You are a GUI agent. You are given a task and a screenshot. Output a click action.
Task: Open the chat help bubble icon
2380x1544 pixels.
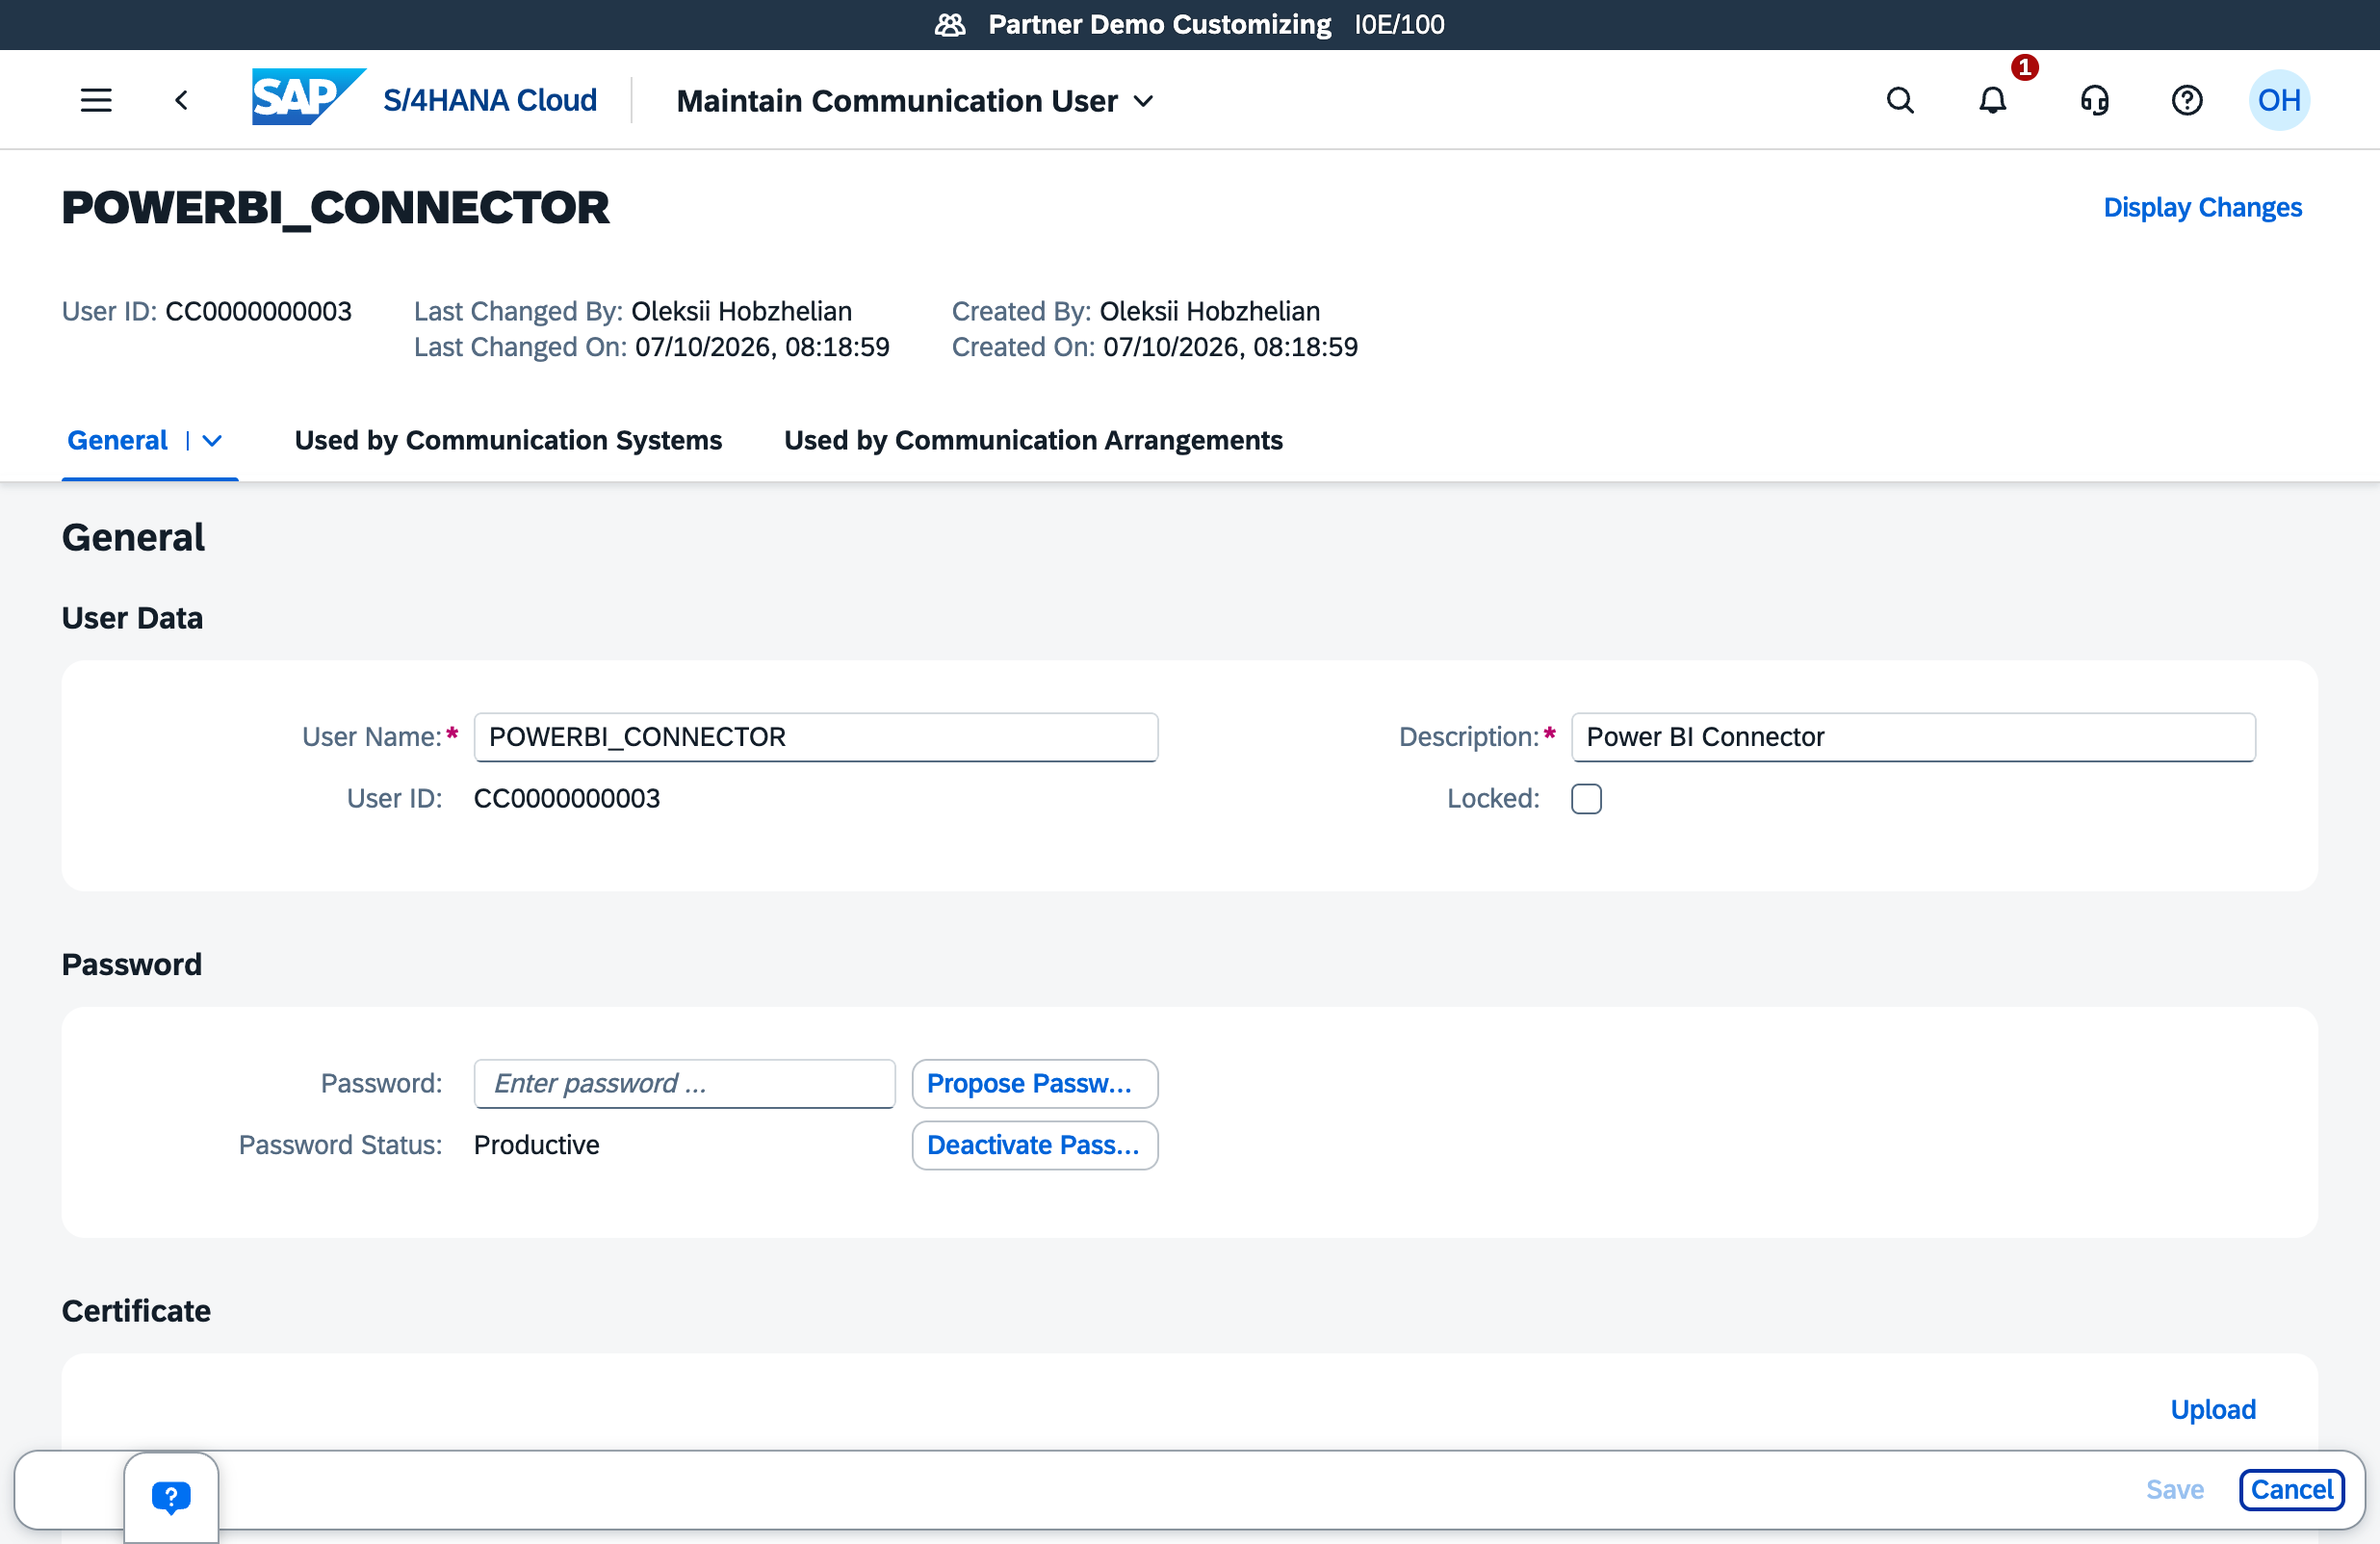(171, 1497)
